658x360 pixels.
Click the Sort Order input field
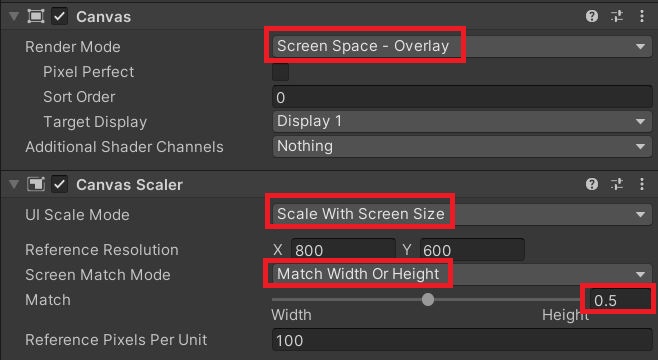462,97
